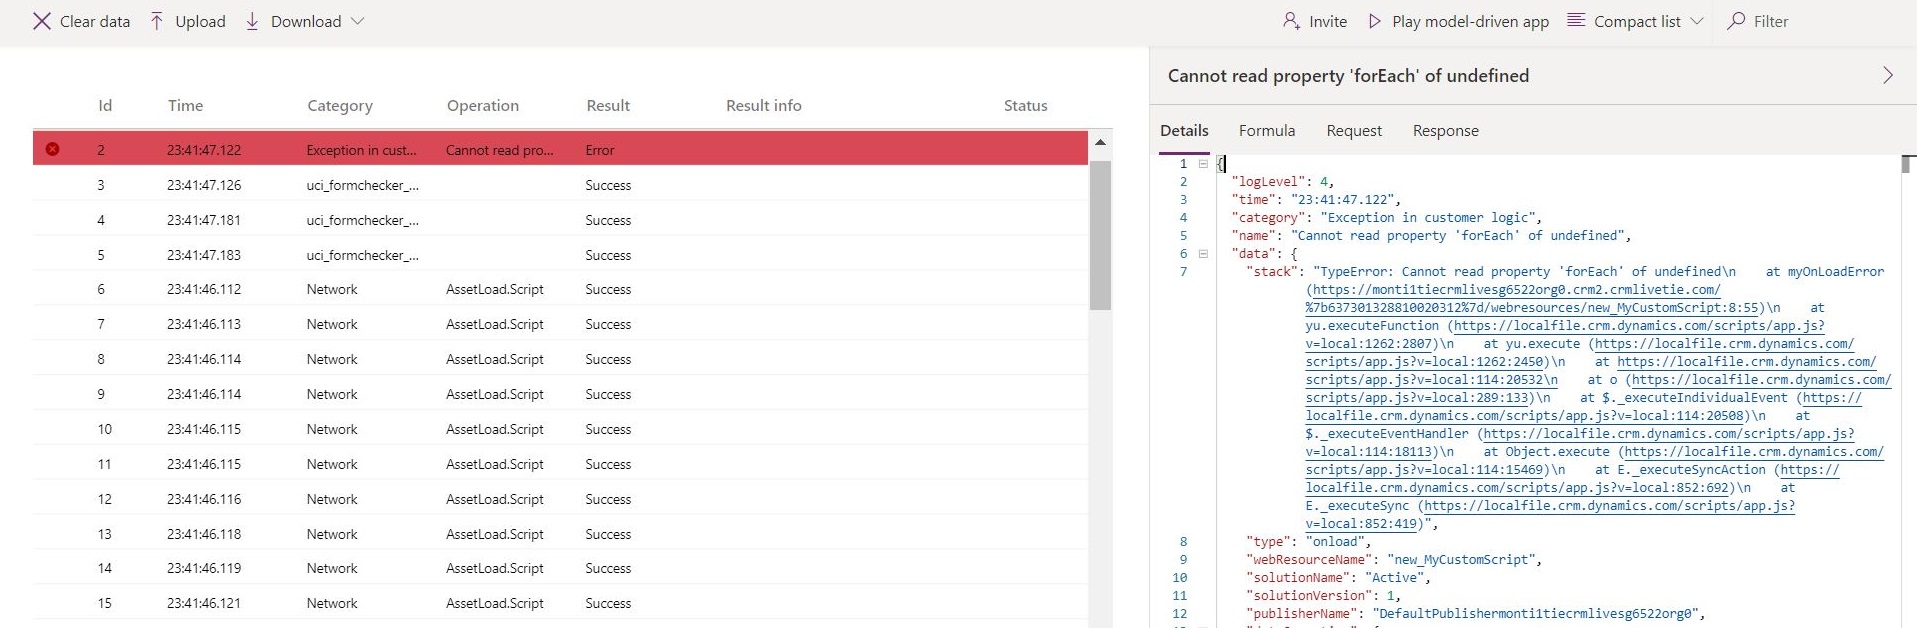1917x628 pixels.
Task: Sort by the Category column header
Action: (x=339, y=106)
